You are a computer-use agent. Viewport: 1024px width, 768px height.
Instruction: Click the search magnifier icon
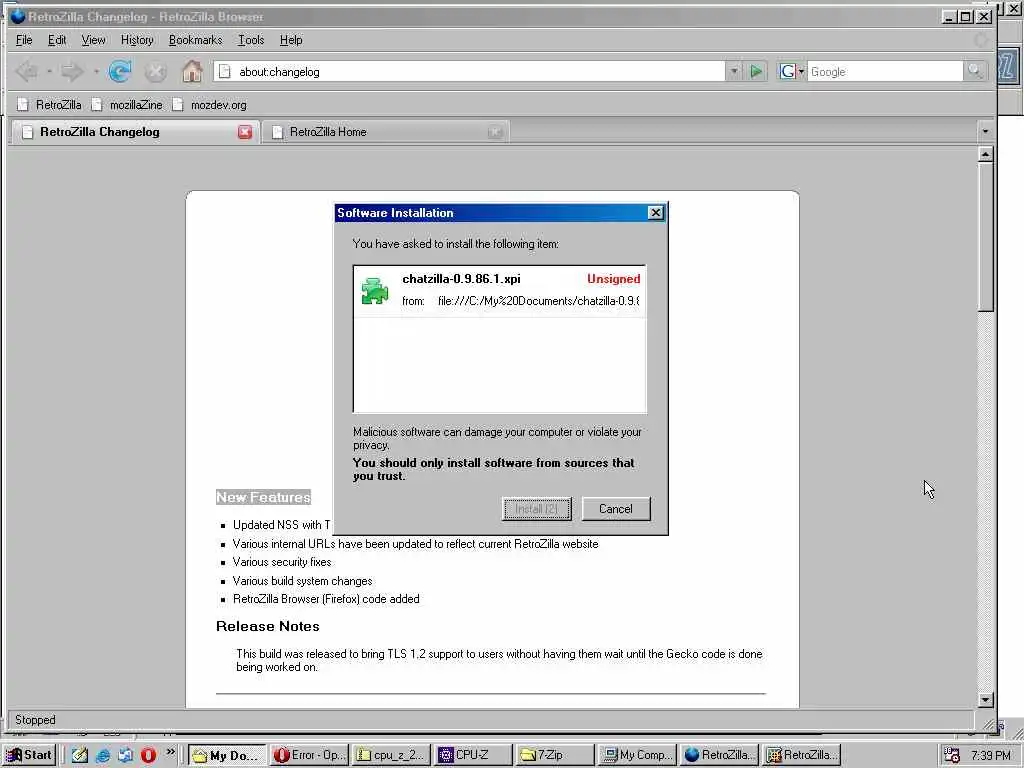click(x=975, y=71)
